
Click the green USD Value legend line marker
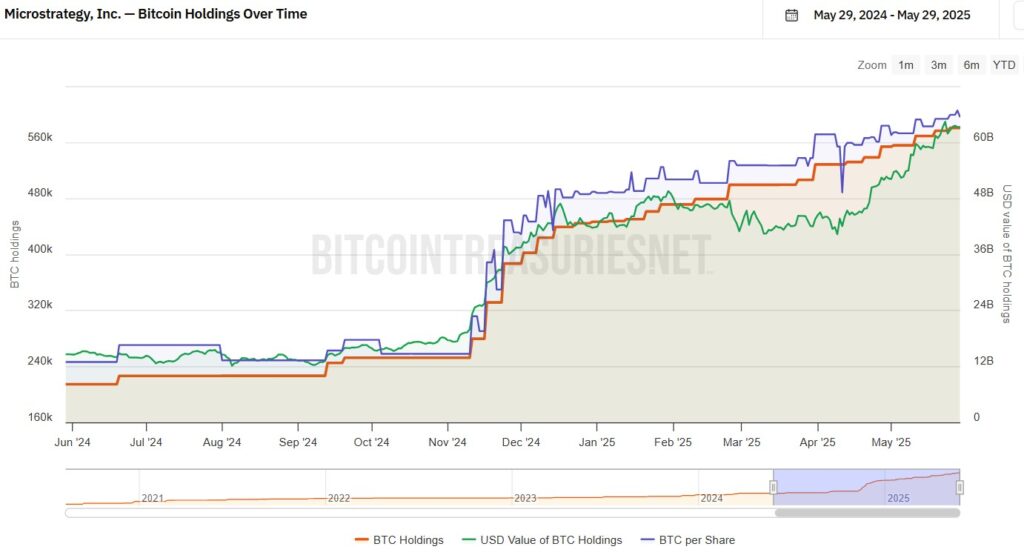tap(469, 540)
